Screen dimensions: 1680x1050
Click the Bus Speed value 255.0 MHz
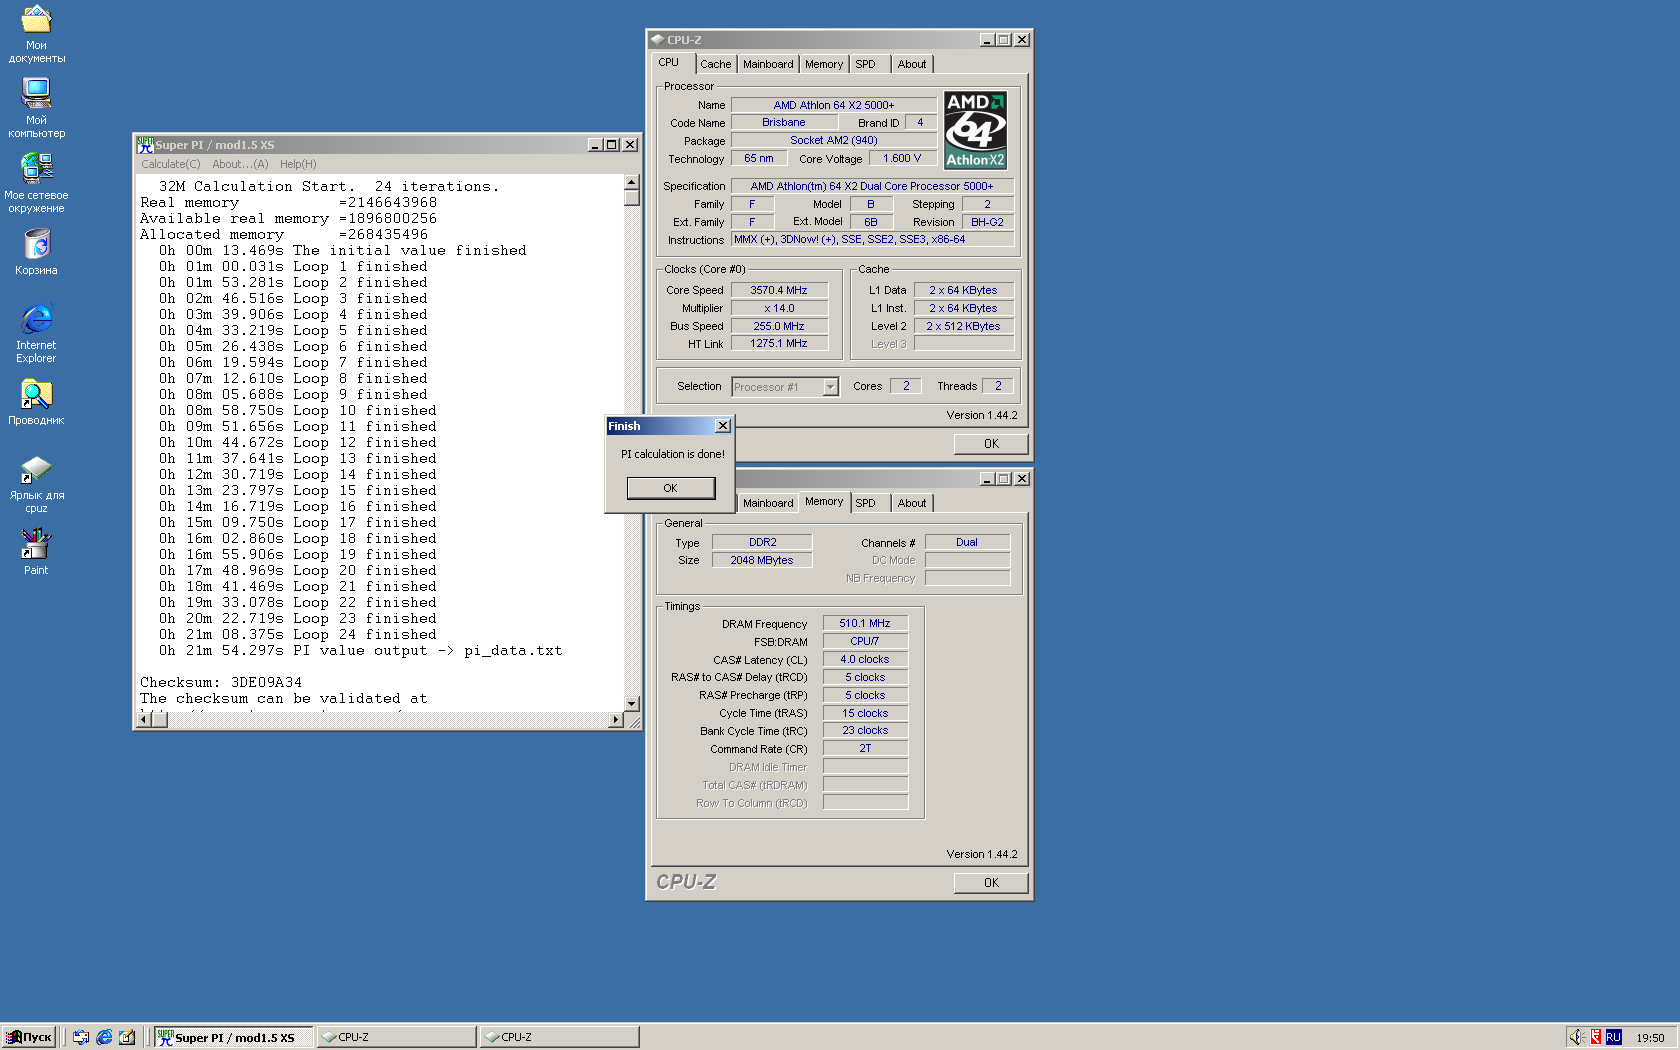coord(779,326)
